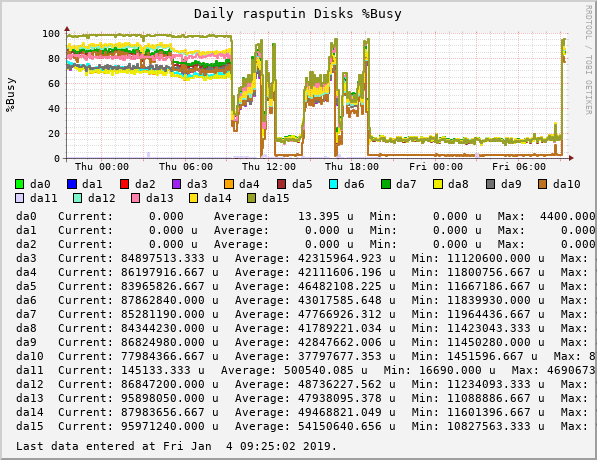The height and width of the screenshot is (460, 597).
Task: Click the da11 lavender legend swatch
Action: [20, 198]
